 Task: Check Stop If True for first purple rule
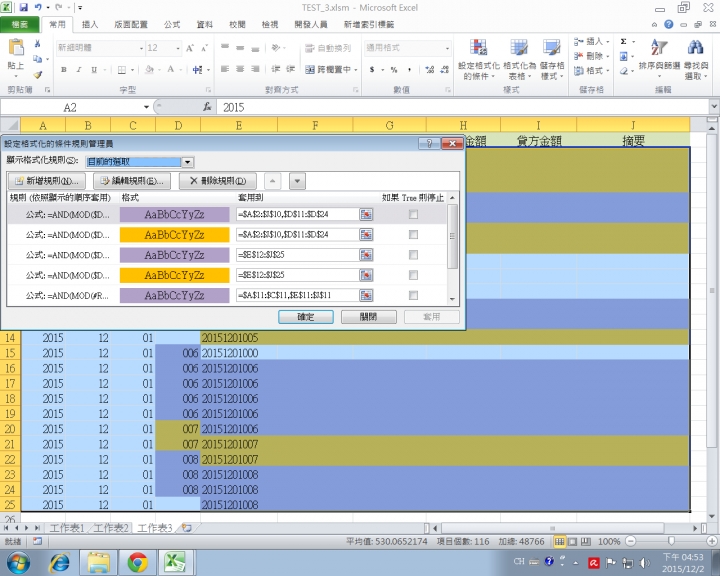(413, 214)
